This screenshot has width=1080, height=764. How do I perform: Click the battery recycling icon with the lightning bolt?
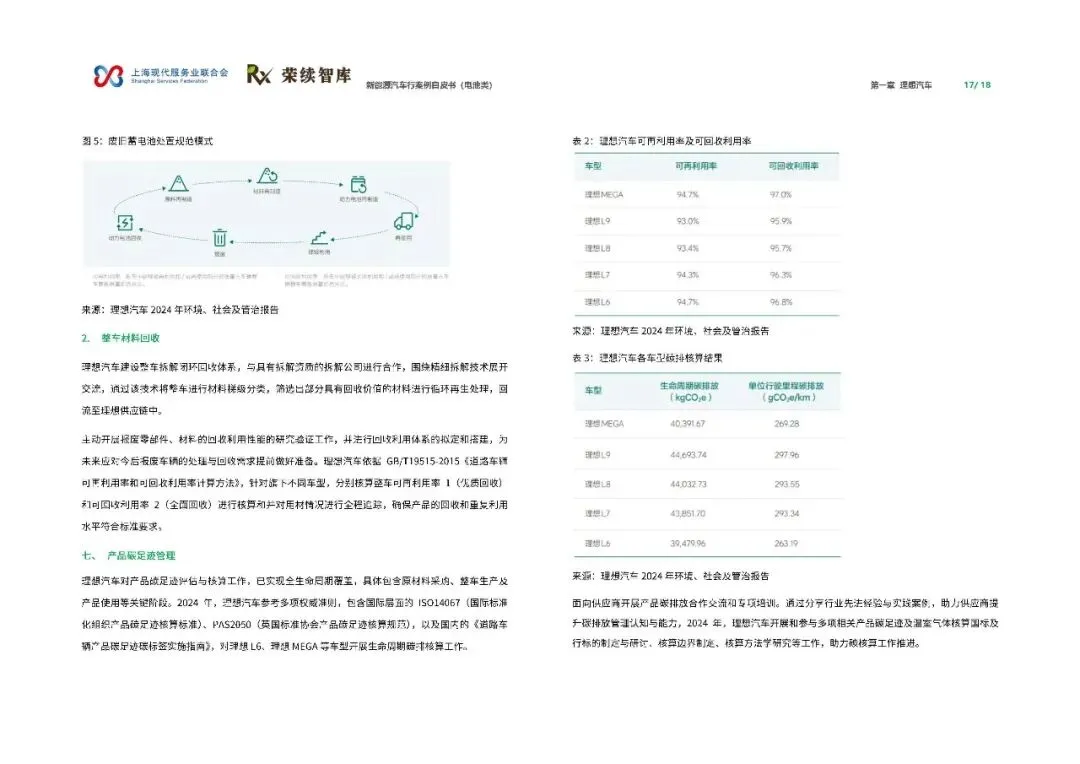click(125, 223)
